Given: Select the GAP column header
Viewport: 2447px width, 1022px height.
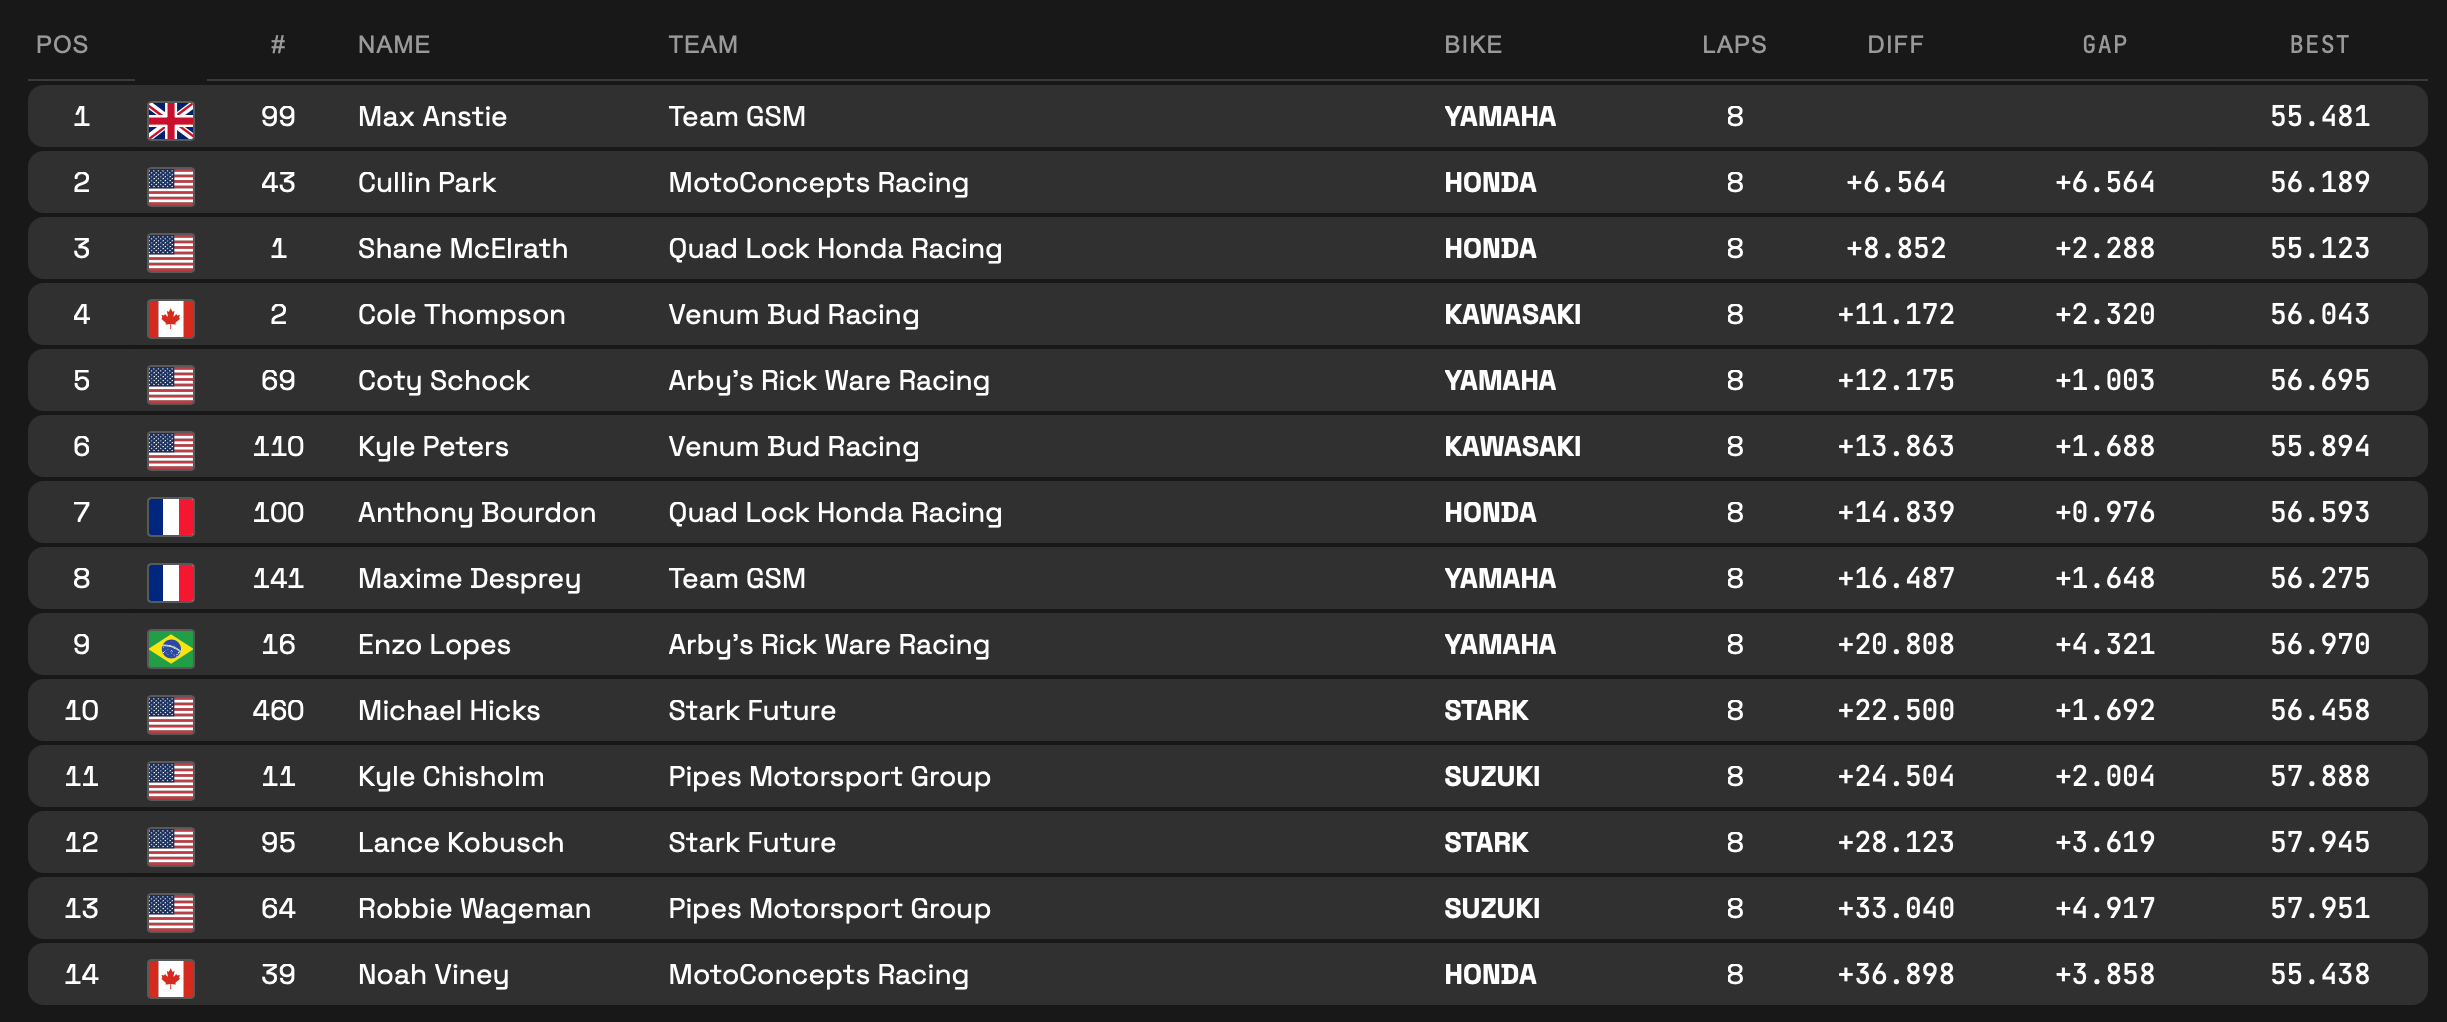Looking at the screenshot, I should [x=2104, y=45].
